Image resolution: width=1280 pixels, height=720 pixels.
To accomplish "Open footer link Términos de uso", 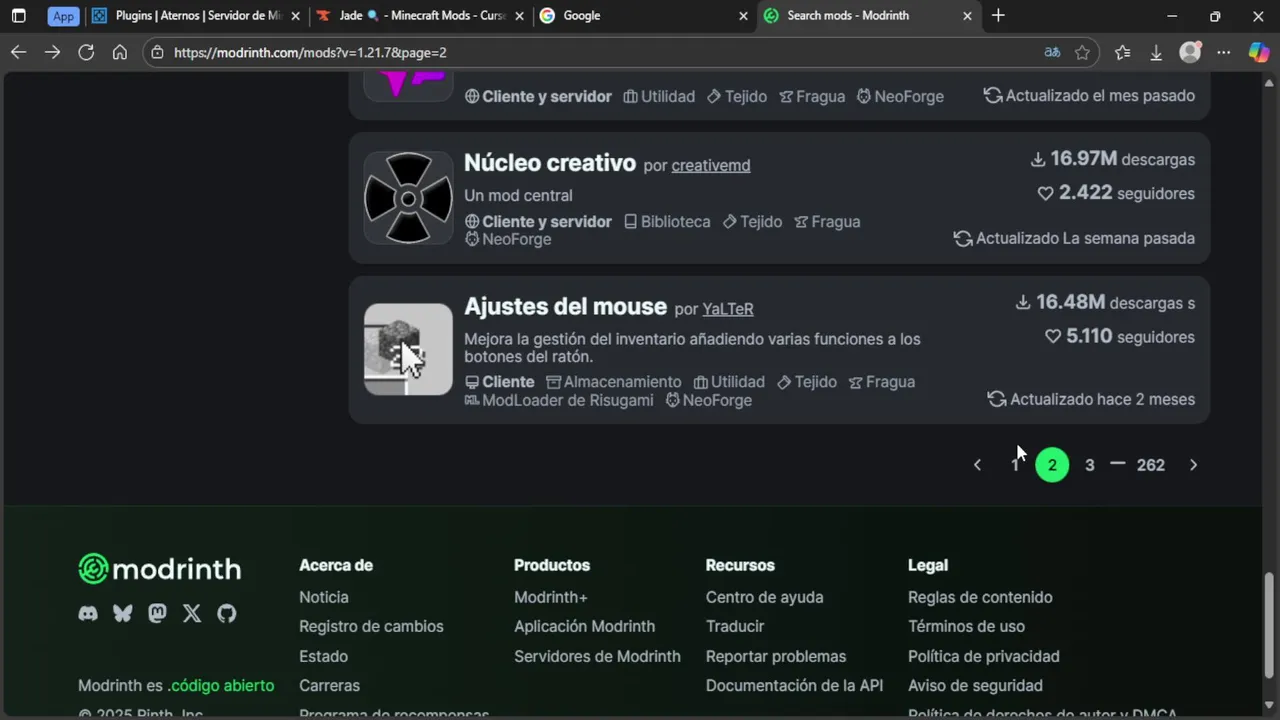I will 966,626.
